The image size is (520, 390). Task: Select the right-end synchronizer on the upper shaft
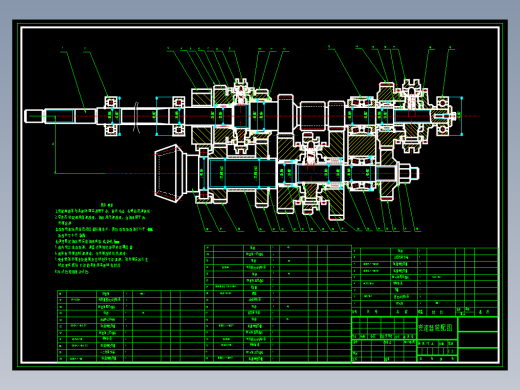(x=411, y=116)
